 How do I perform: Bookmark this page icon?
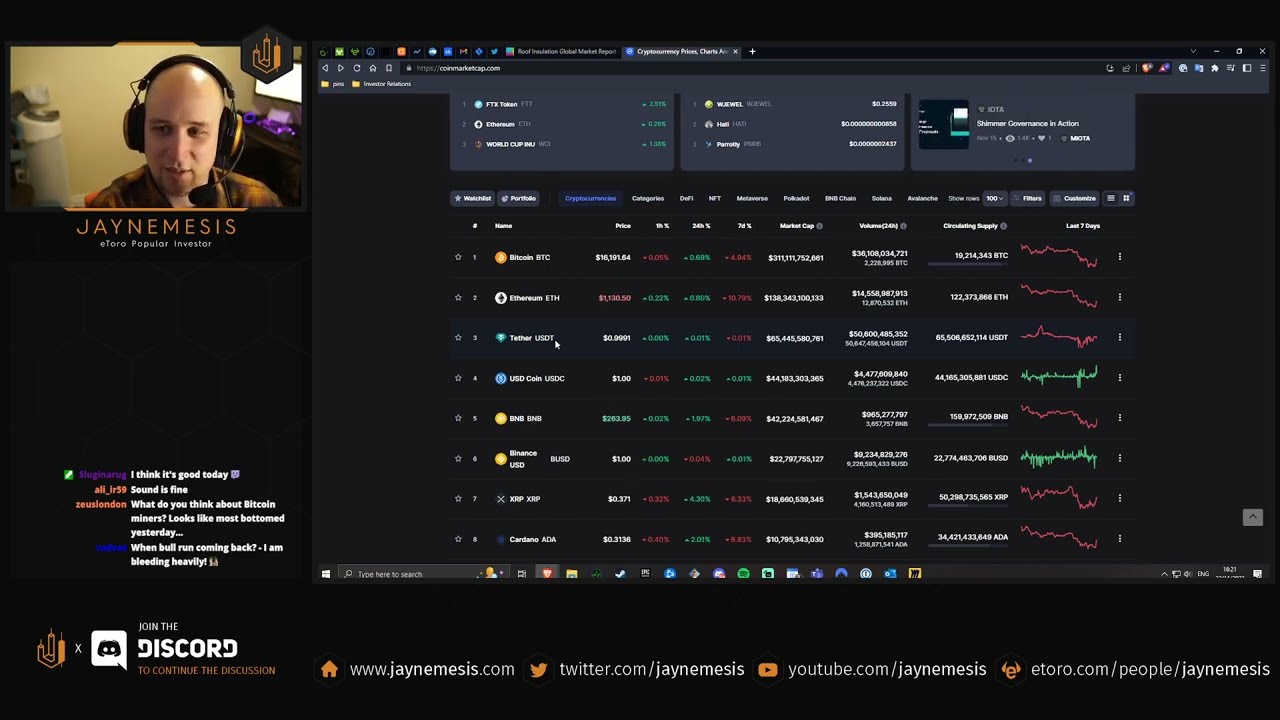pos(389,68)
